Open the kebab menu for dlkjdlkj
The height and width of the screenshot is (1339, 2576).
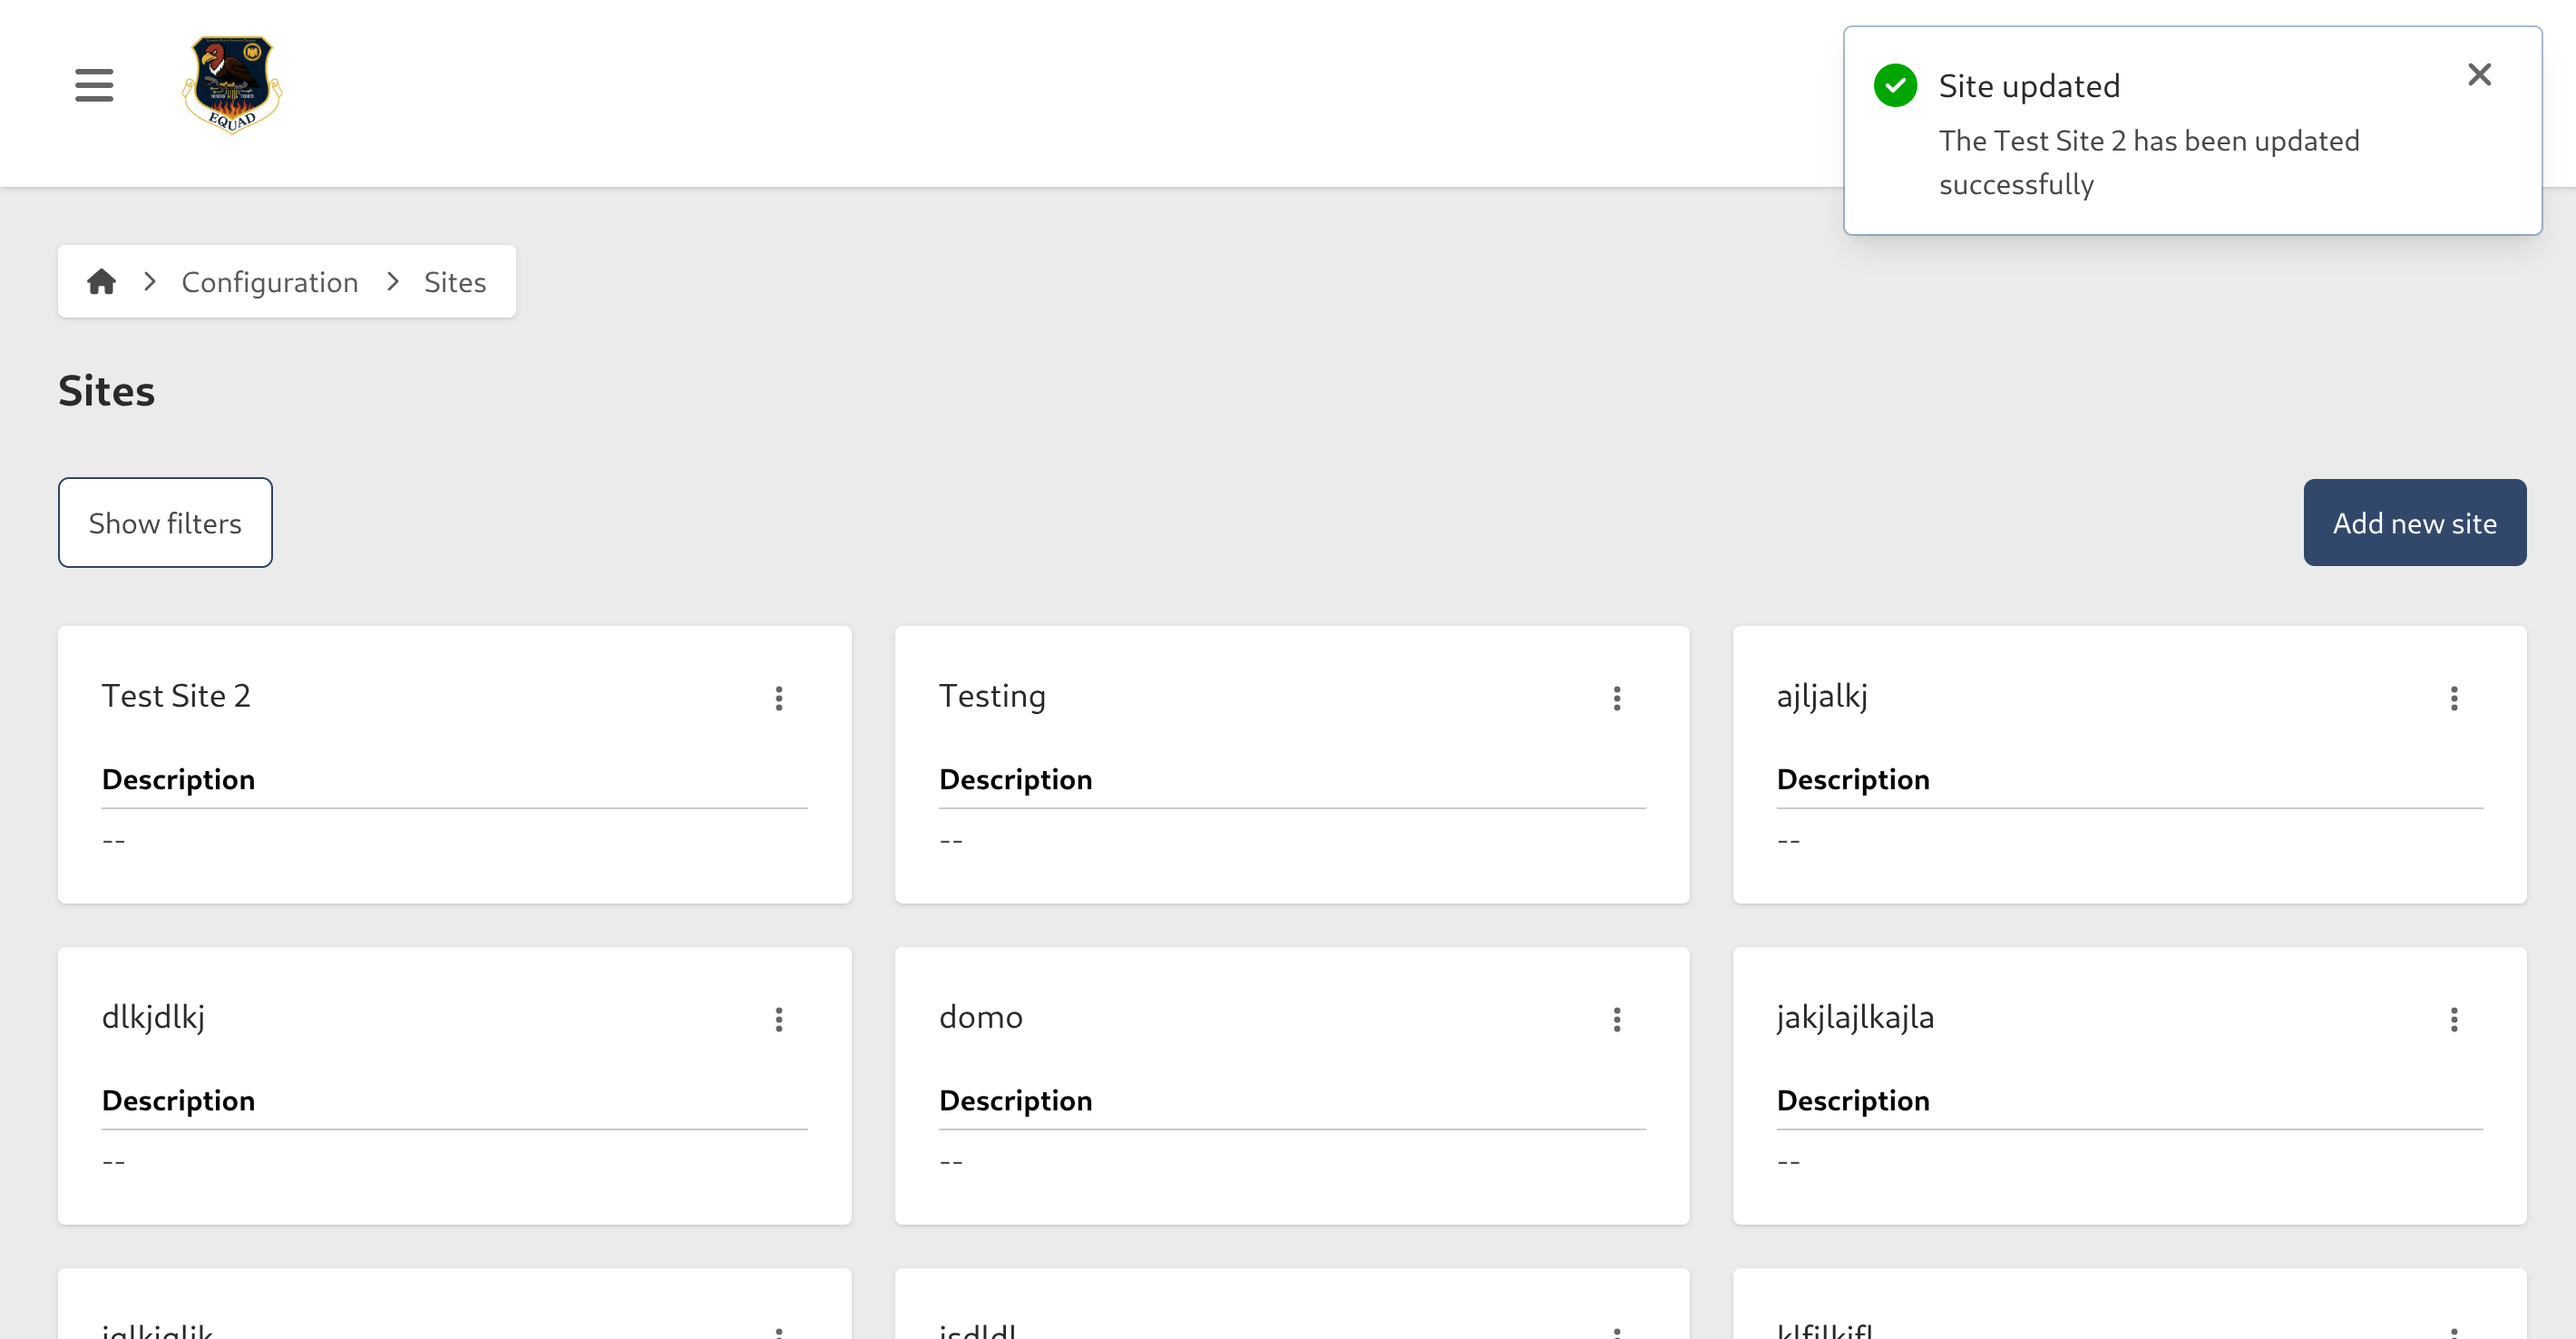778,1019
